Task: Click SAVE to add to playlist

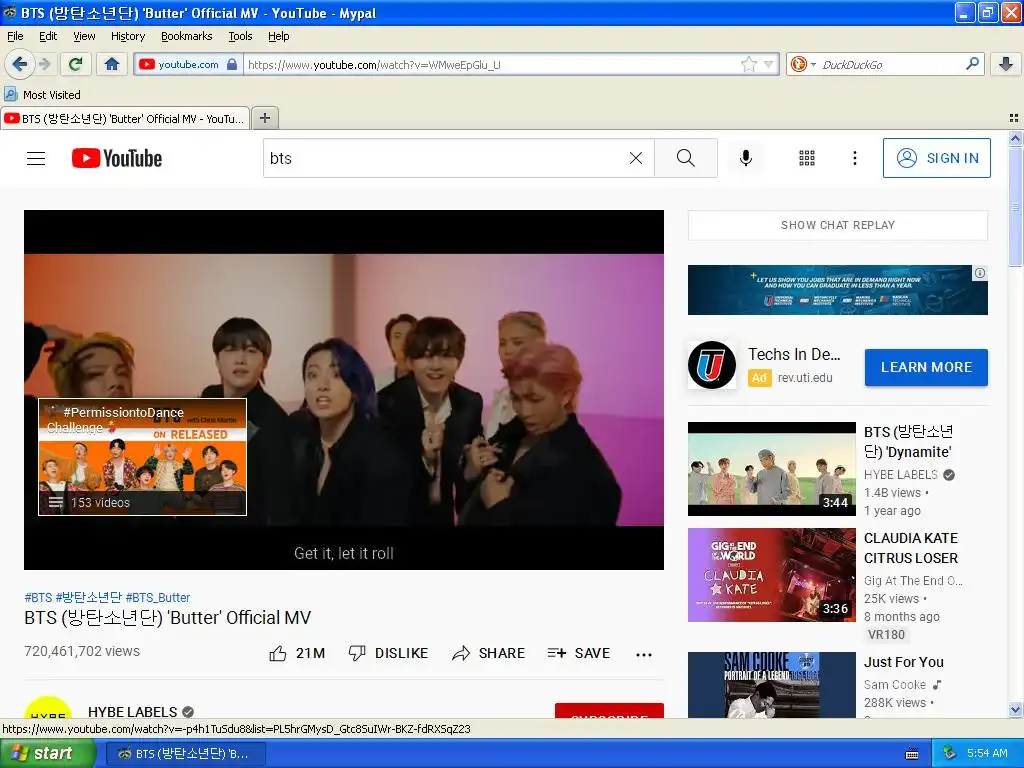Action: pos(579,653)
